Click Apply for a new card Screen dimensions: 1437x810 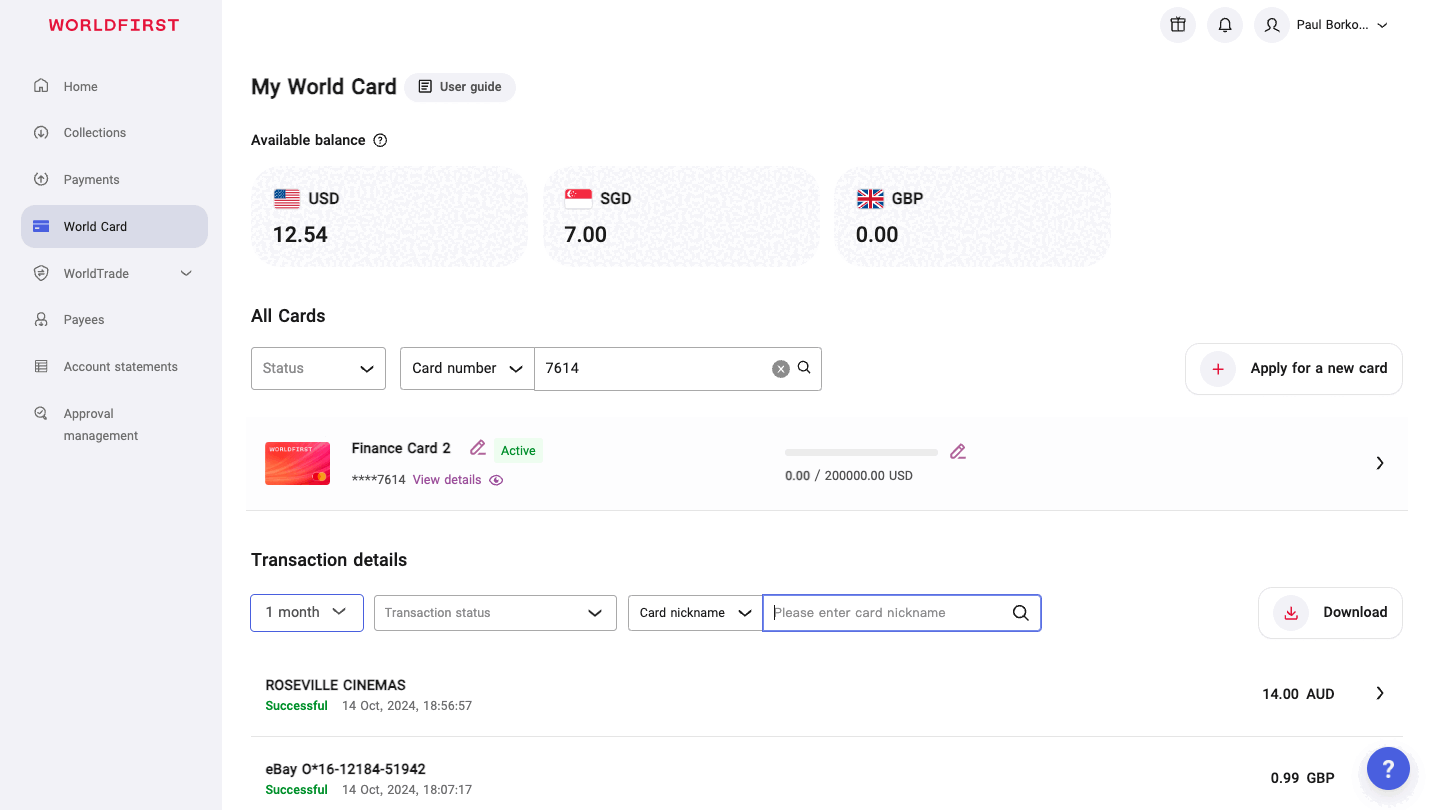click(x=1294, y=369)
